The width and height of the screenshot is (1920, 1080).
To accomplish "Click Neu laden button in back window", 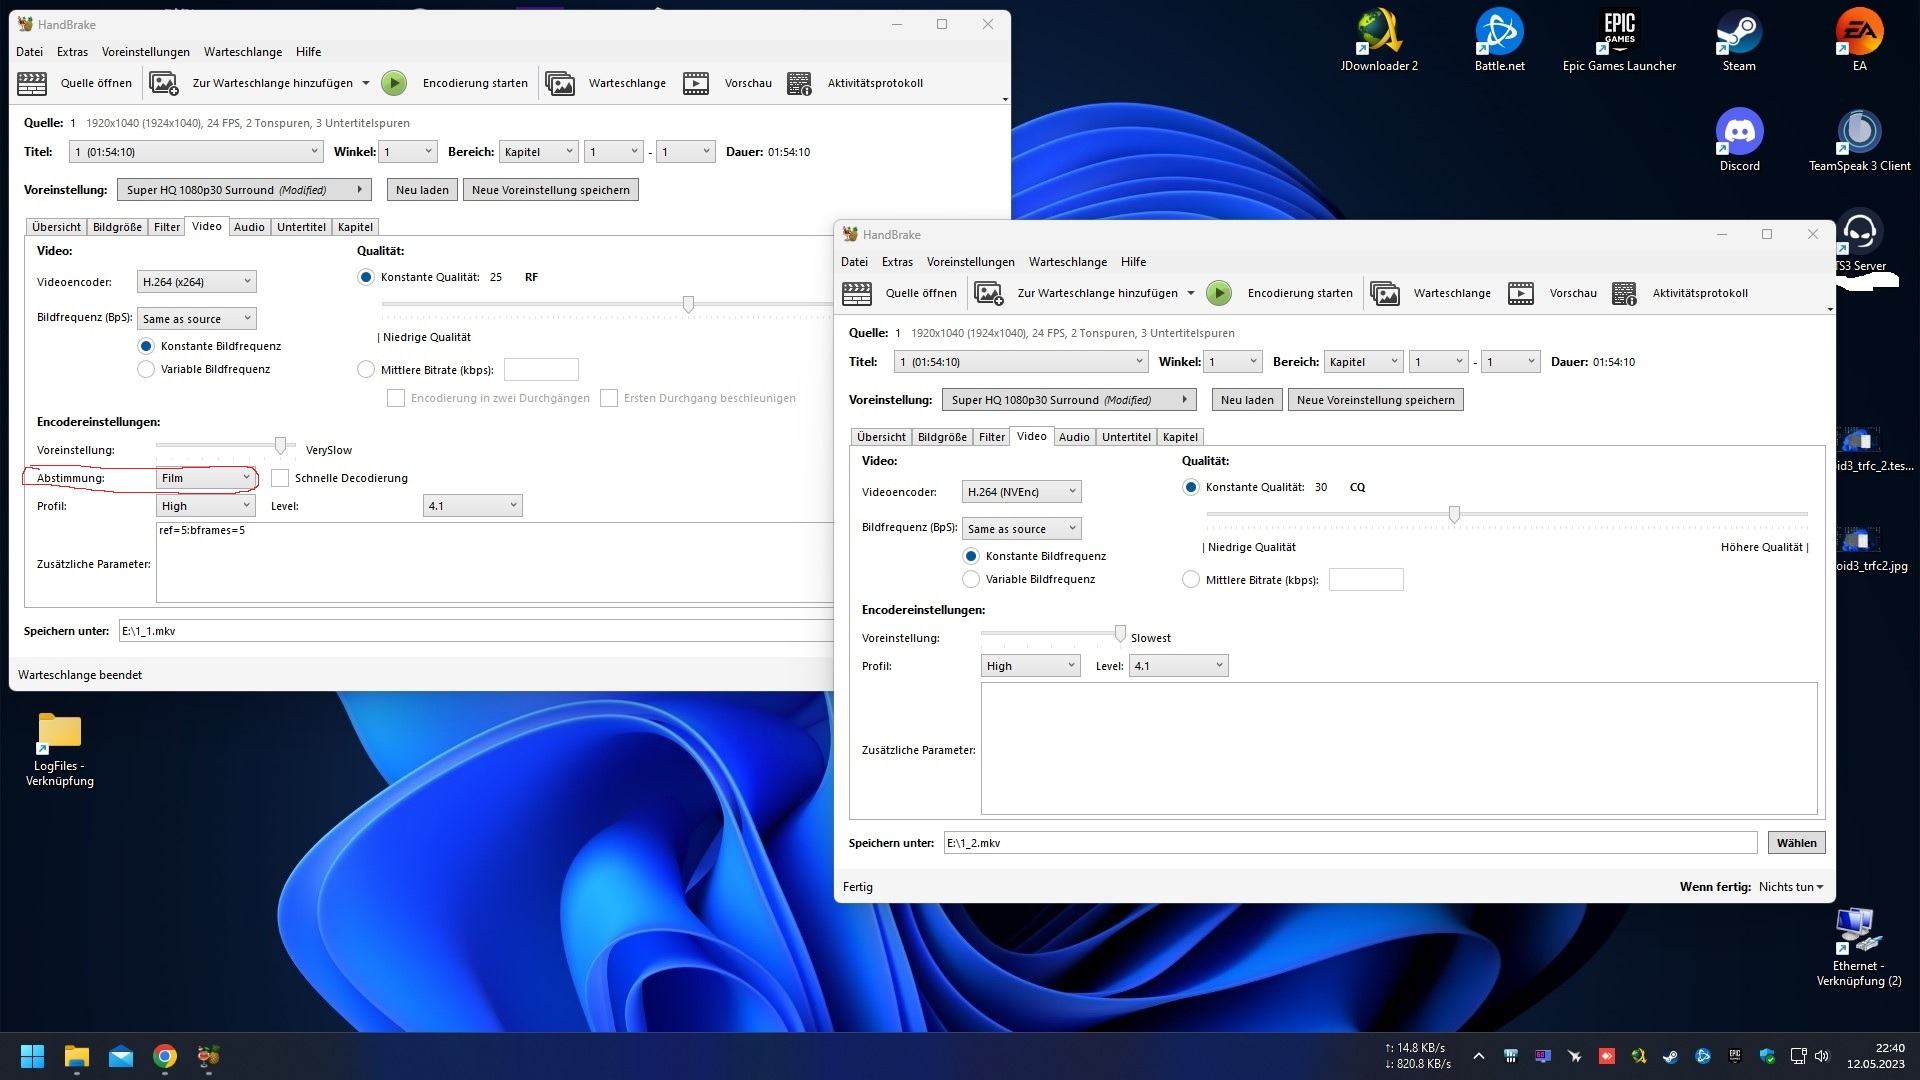I will point(422,190).
